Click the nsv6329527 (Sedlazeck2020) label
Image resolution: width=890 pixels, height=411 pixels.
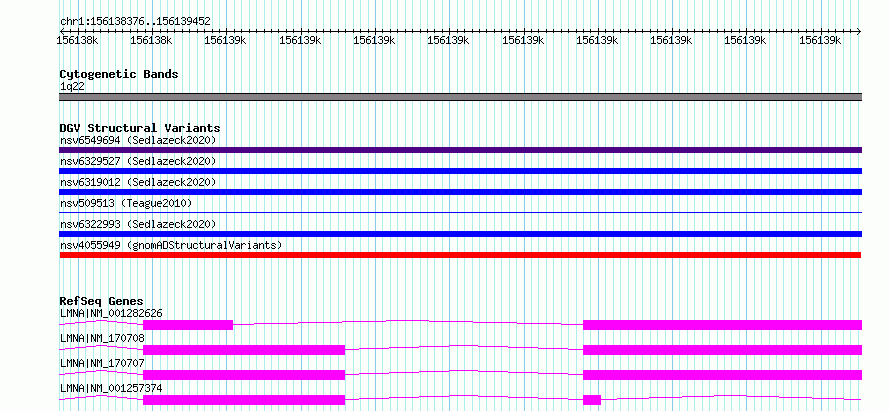coord(138,161)
